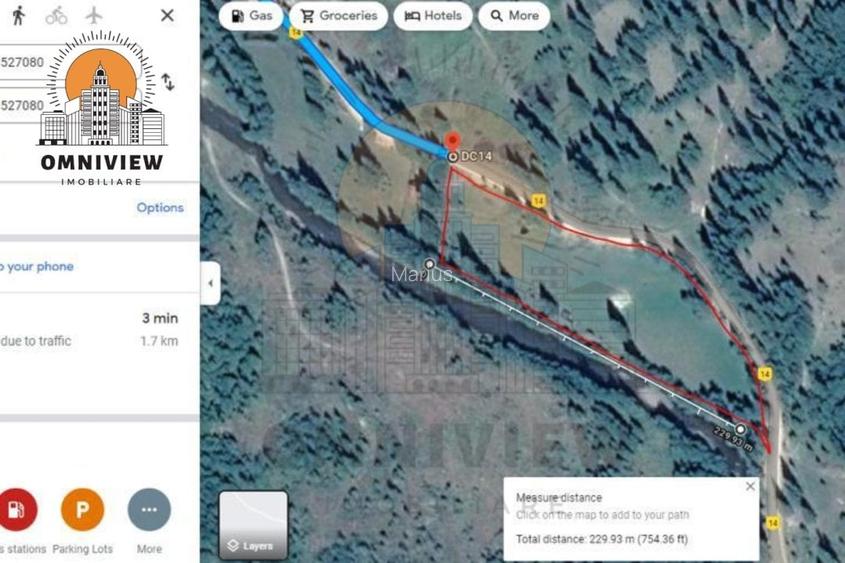The width and height of the screenshot is (845, 563).
Task: Close the directions panel
Action: click(167, 15)
